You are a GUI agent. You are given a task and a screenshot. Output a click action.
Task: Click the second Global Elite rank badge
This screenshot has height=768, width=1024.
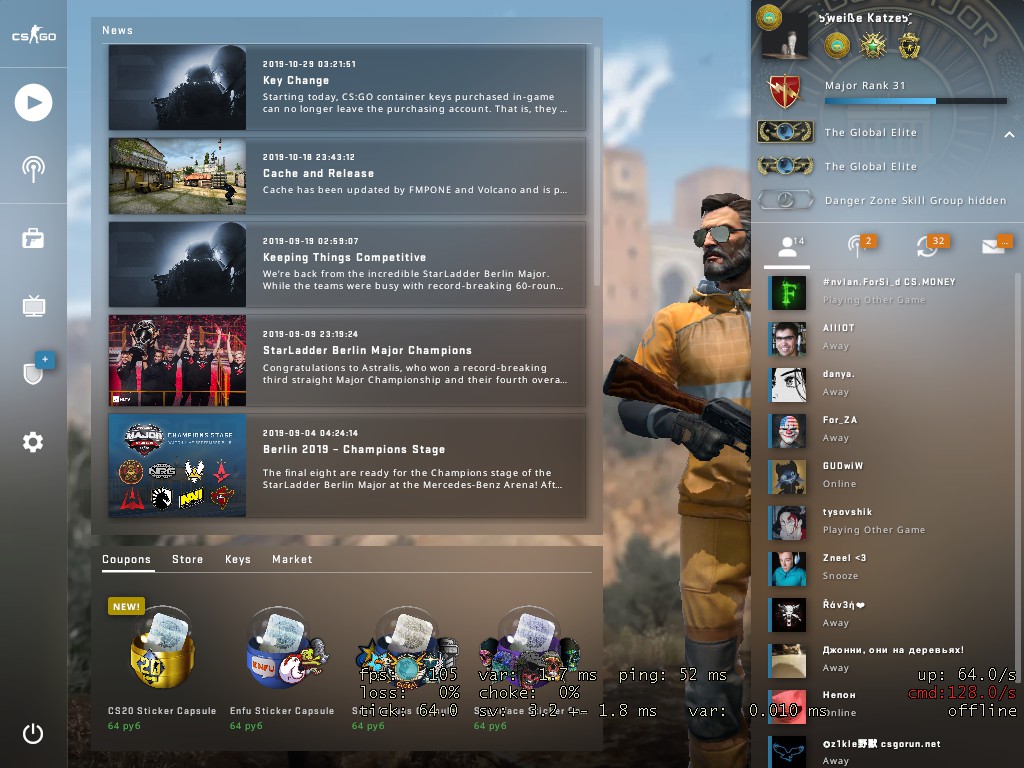(x=786, y=166)
